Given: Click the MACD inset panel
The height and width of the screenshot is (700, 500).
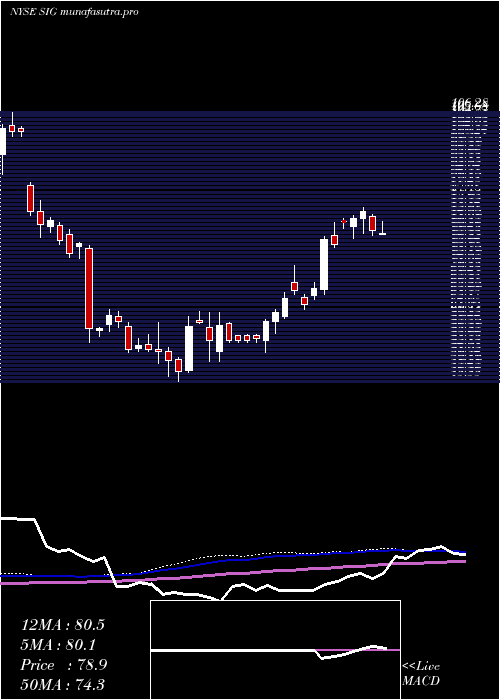Looking at the screenshot, I should (275, 650).
